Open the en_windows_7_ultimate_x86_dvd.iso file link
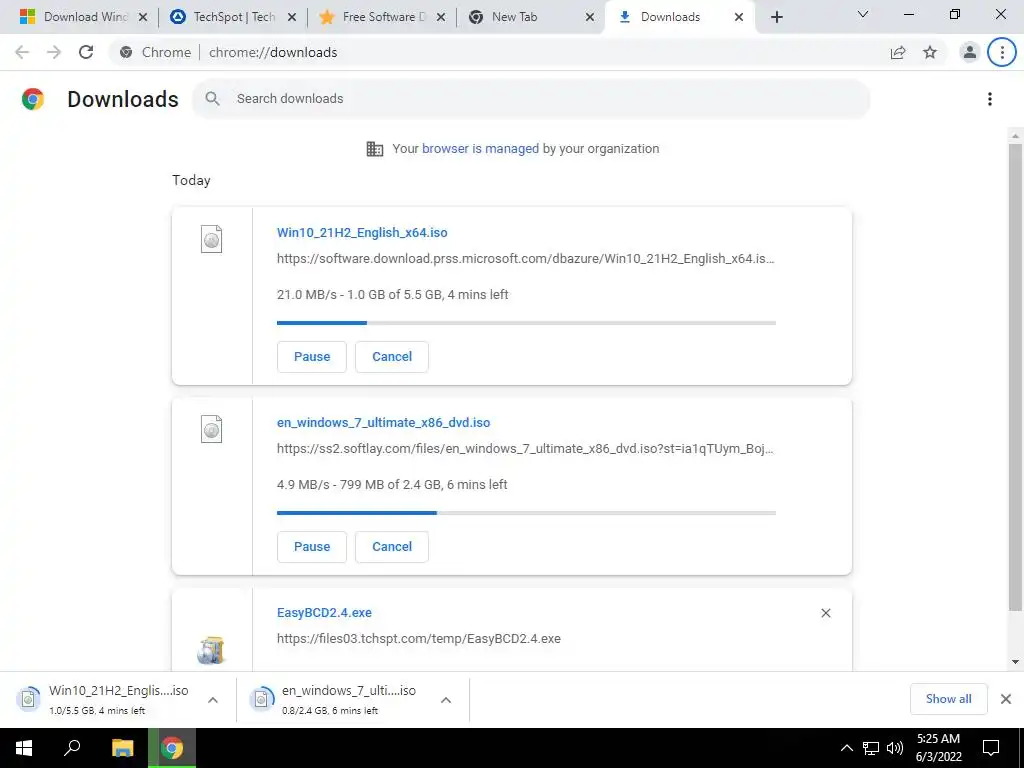The height and width of the screenshot is (768, 1024). coord(383,423)
